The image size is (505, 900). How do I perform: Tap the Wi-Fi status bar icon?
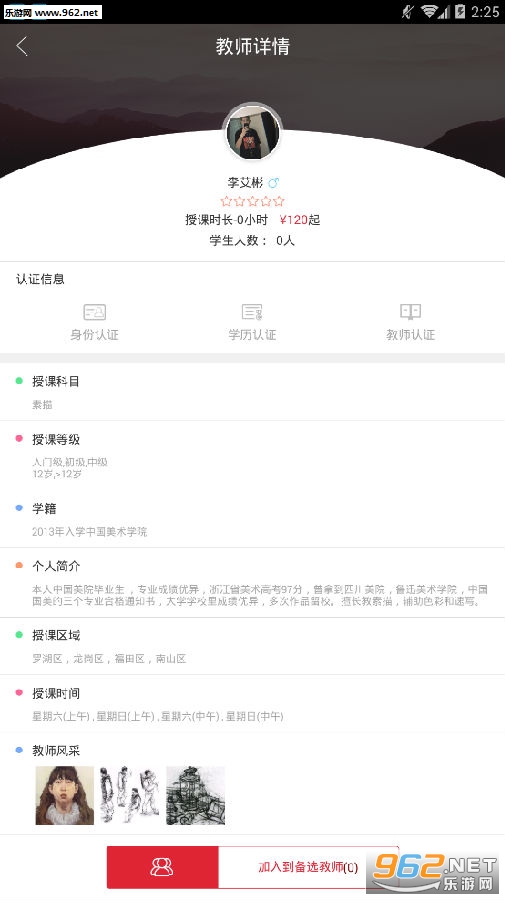point(429,11)
